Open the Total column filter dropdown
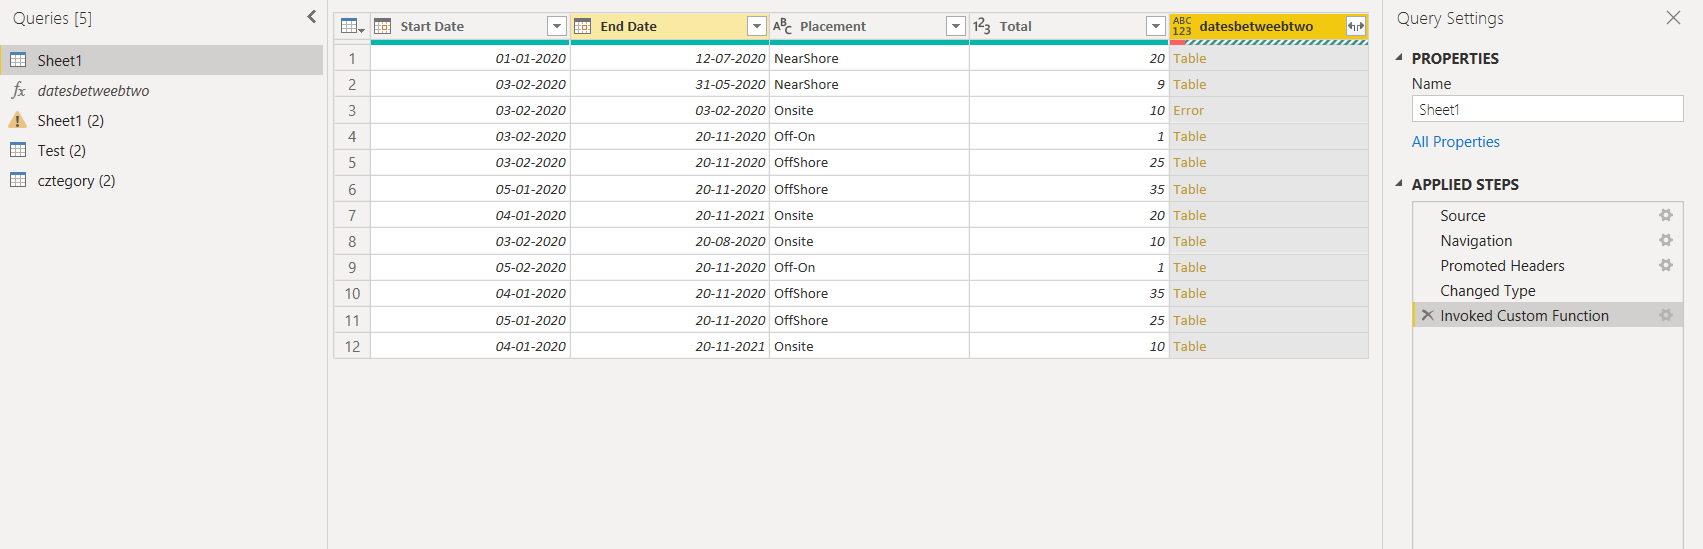Image resolution: width=1703 pixels, height=549 pixels. (x=1156, y=26)
